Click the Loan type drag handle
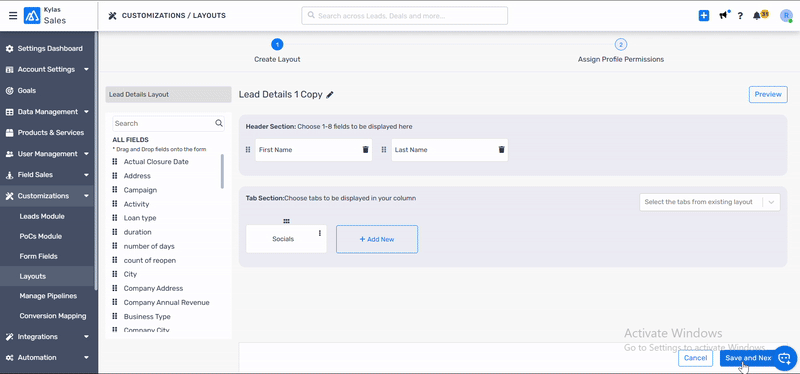Viewport: 800px width, 374px height. [115, 218]
